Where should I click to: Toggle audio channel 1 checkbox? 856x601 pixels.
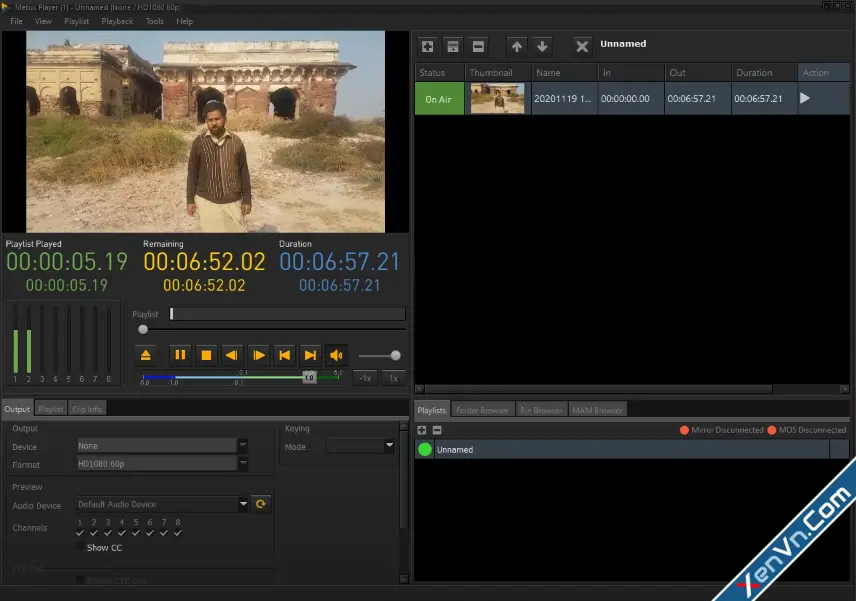[x=80, y=533]
